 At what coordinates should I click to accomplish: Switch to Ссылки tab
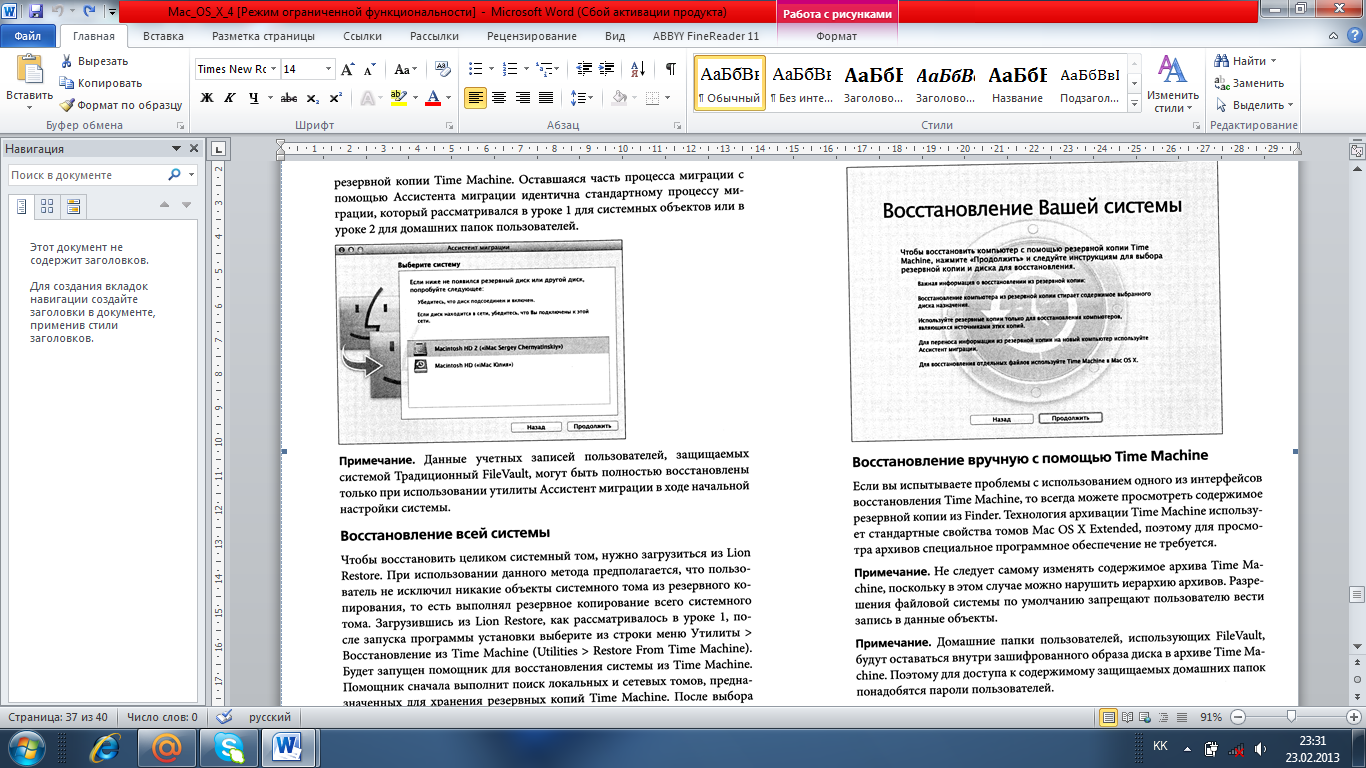click(362, 36)
